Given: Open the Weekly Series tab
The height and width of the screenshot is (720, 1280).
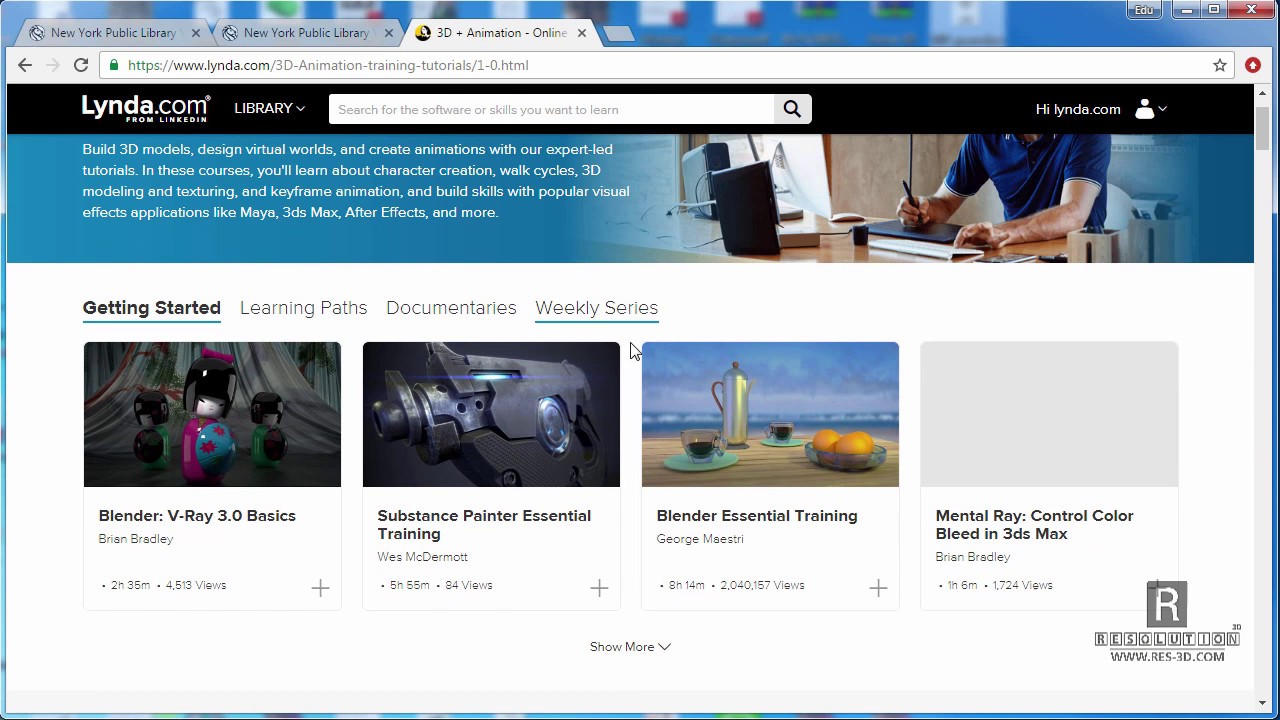Looking at the screenshot, I should pos(596,308).
